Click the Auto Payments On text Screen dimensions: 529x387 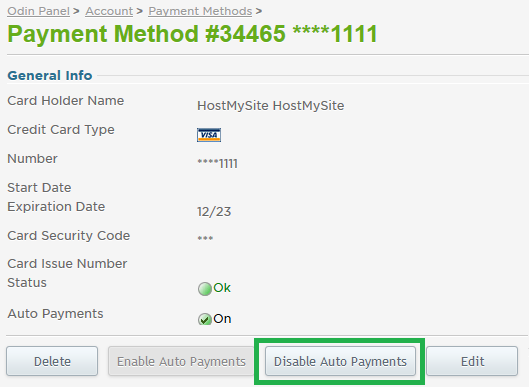pyautogui.click(x=222, y=319)
